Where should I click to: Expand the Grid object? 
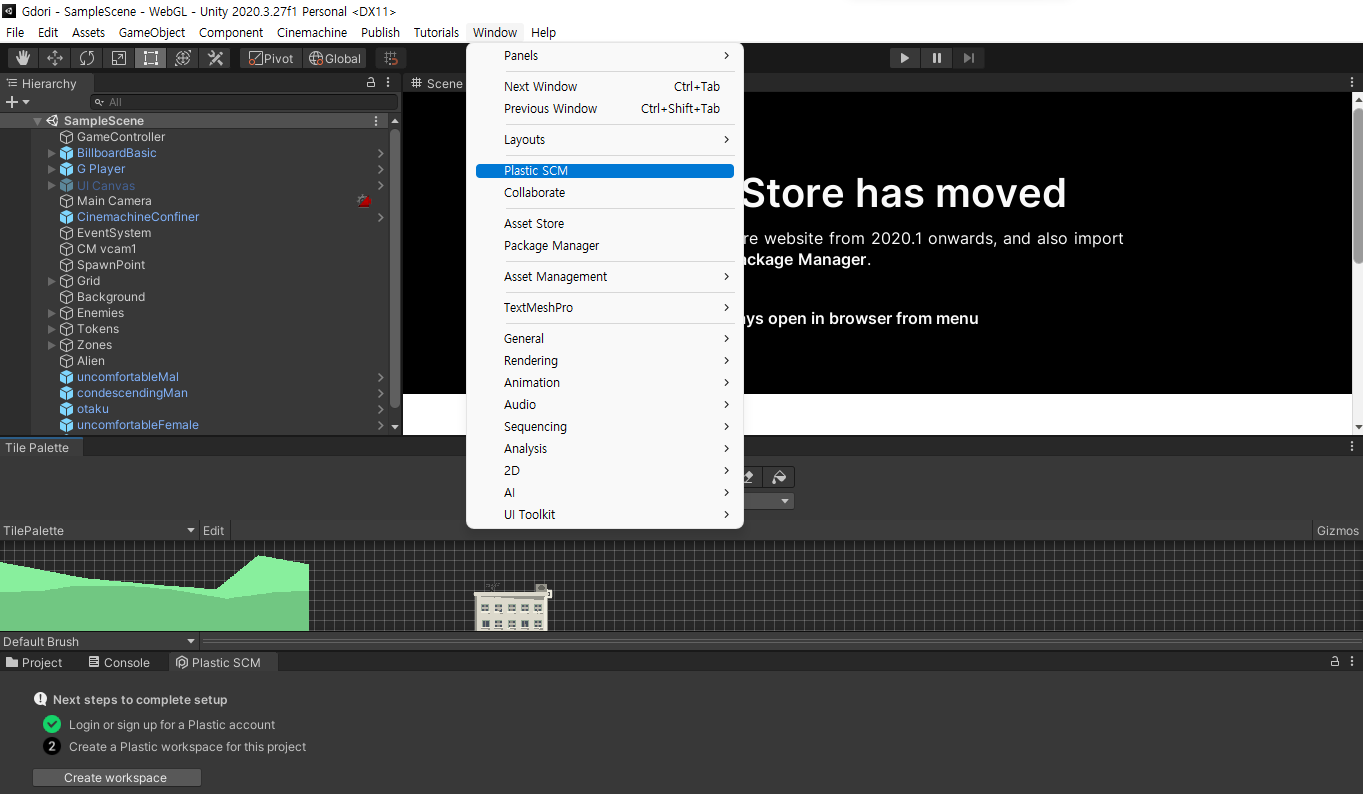52,281
